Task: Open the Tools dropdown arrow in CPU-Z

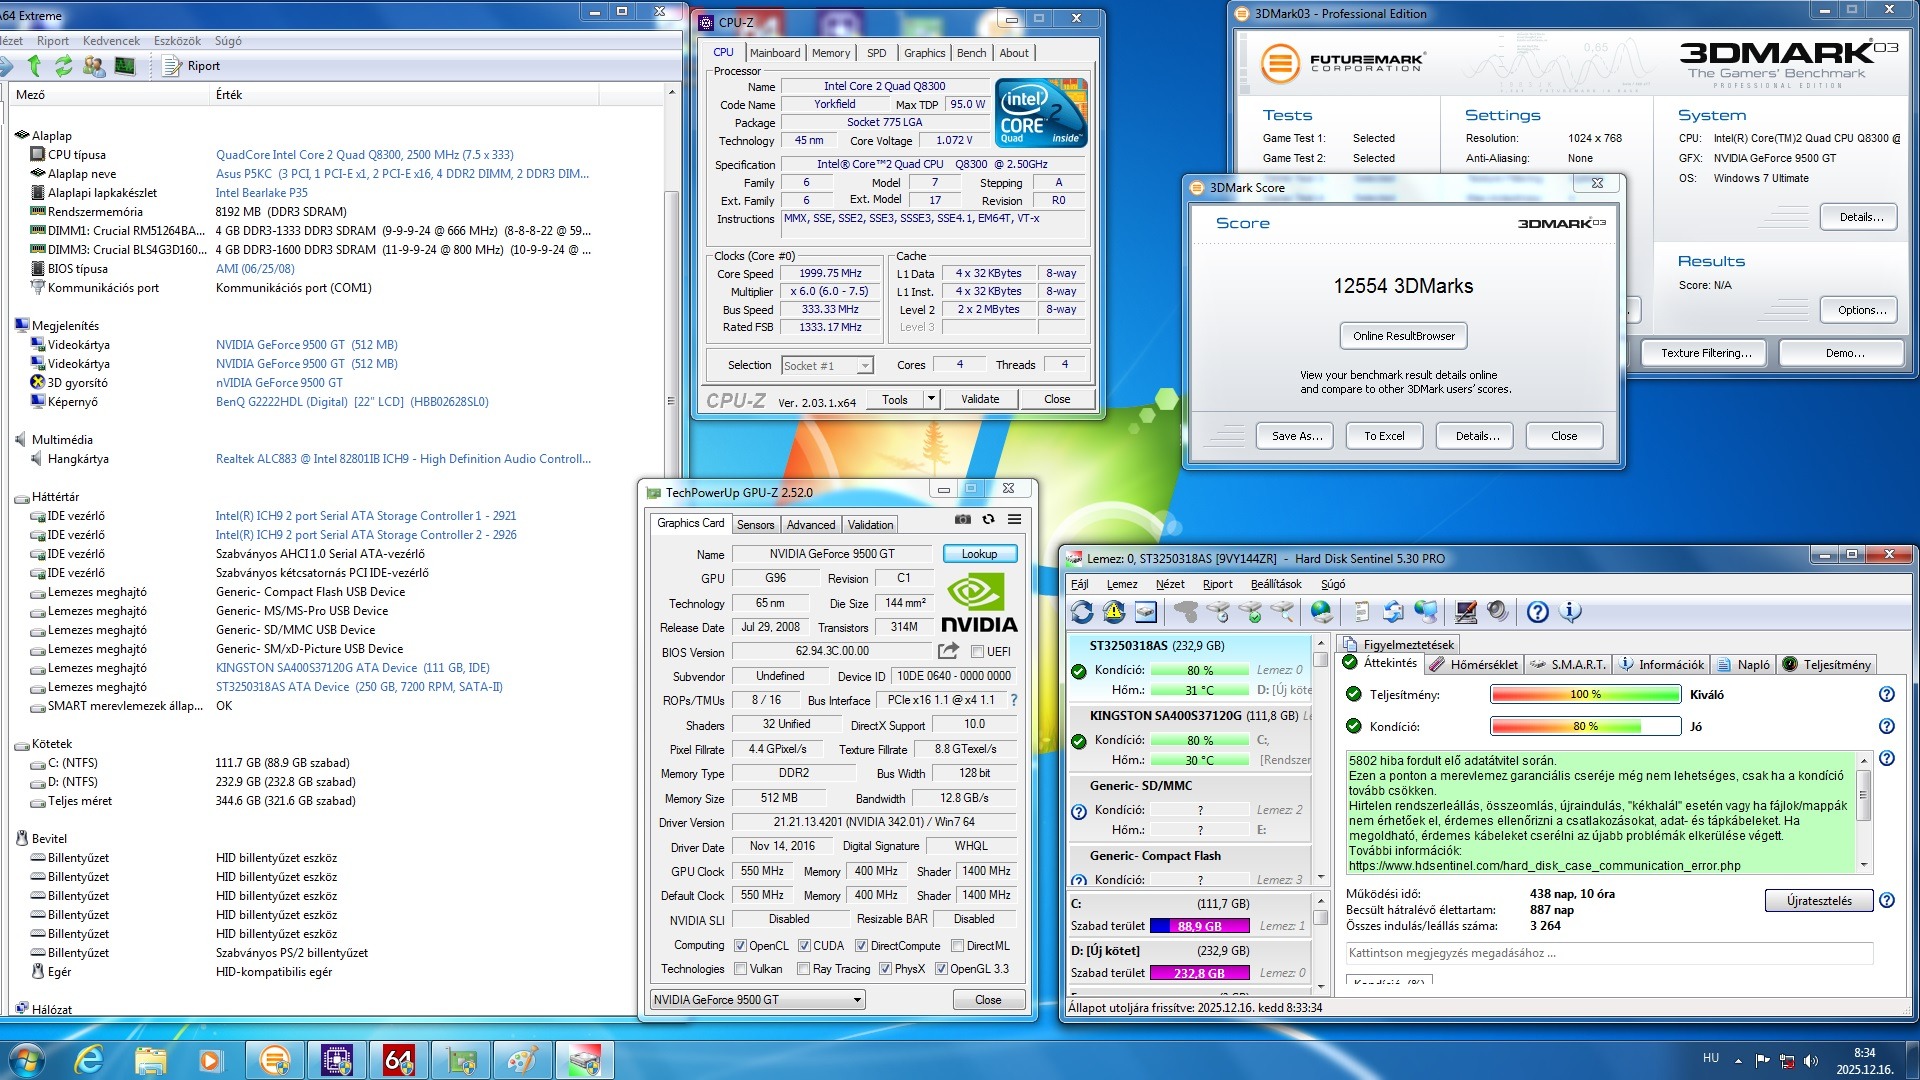Action: tap(931, 399)
